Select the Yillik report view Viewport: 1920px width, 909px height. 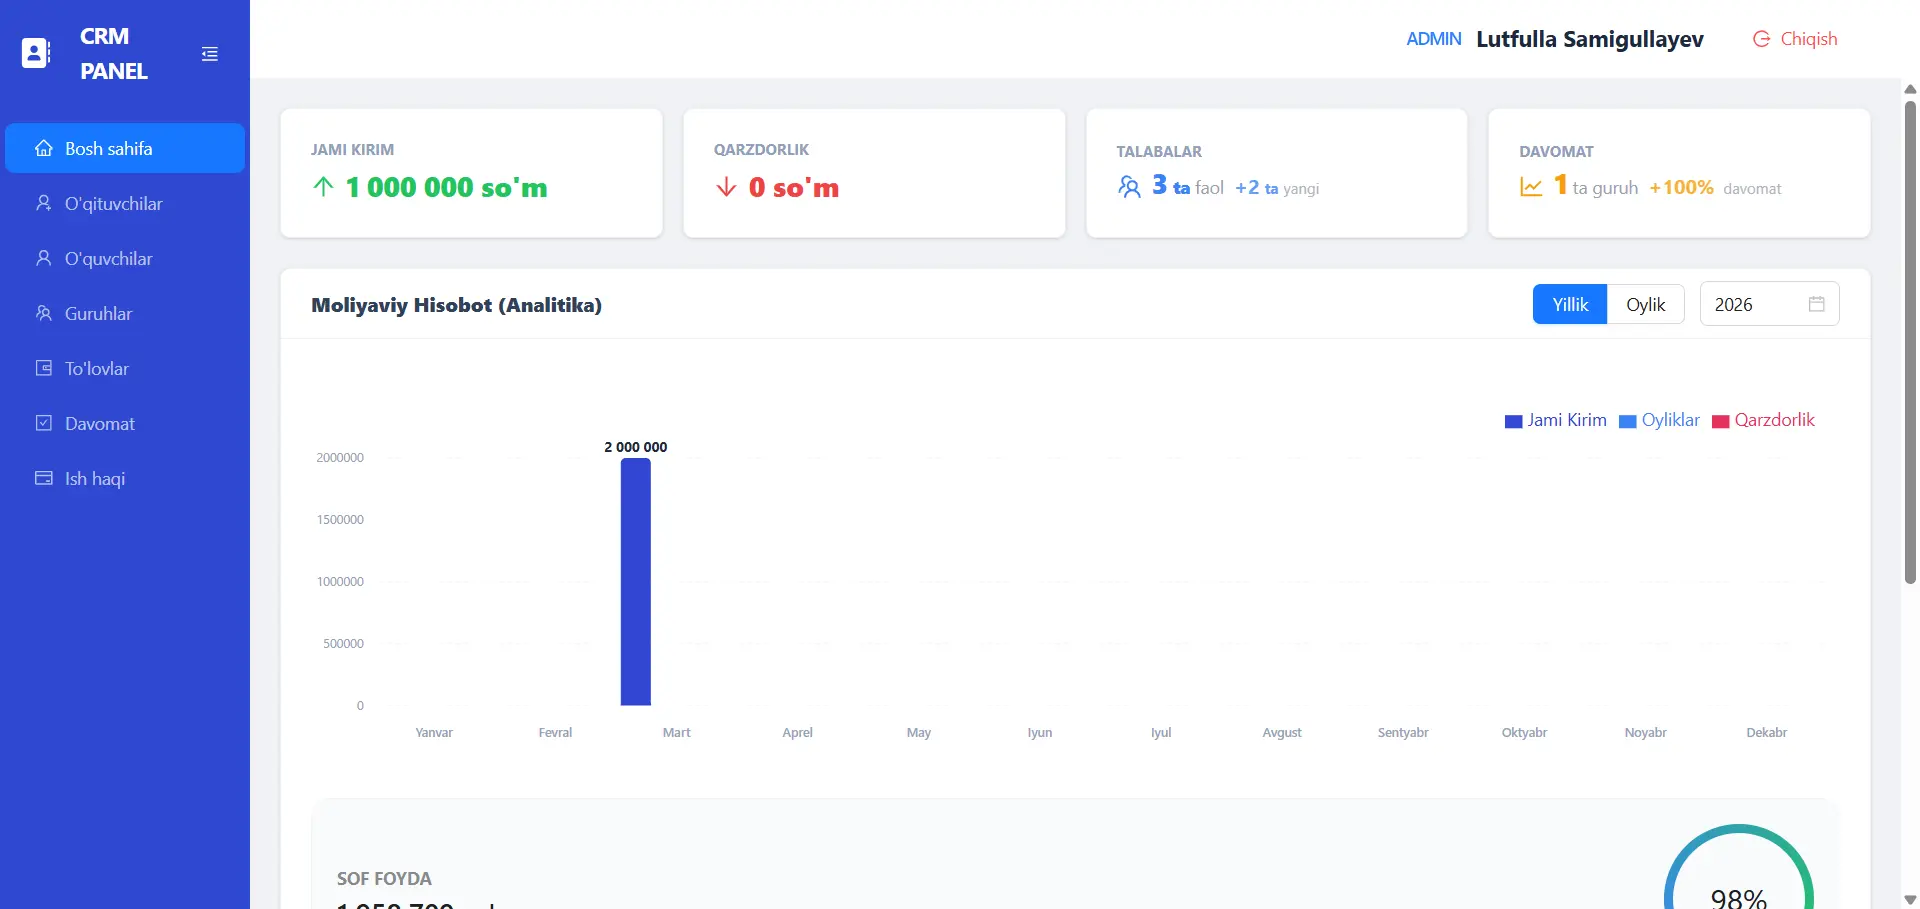[1569, 305]
